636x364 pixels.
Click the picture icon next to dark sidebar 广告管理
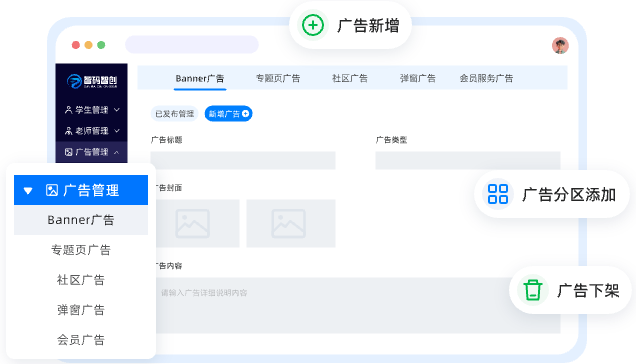[69, 152]
